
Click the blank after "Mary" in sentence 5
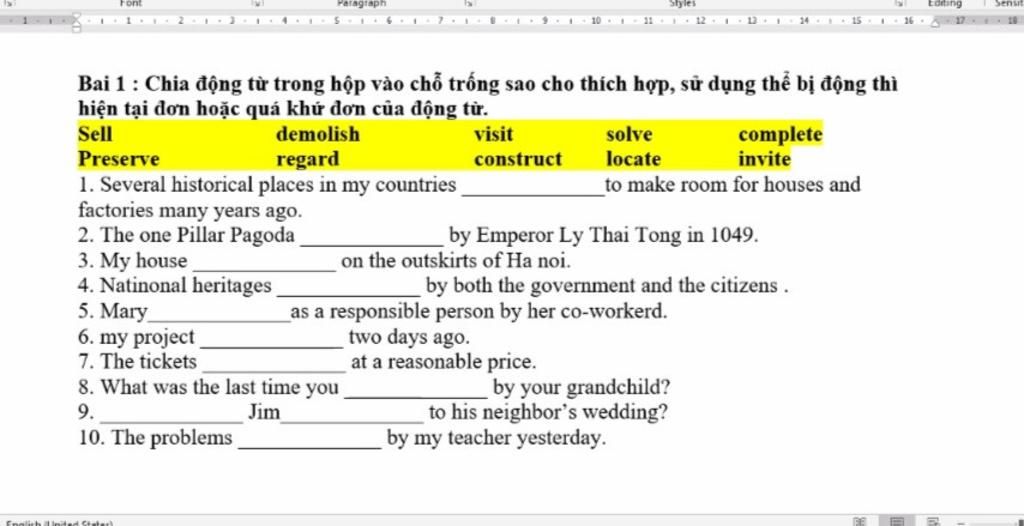click(x=219, y=314)
